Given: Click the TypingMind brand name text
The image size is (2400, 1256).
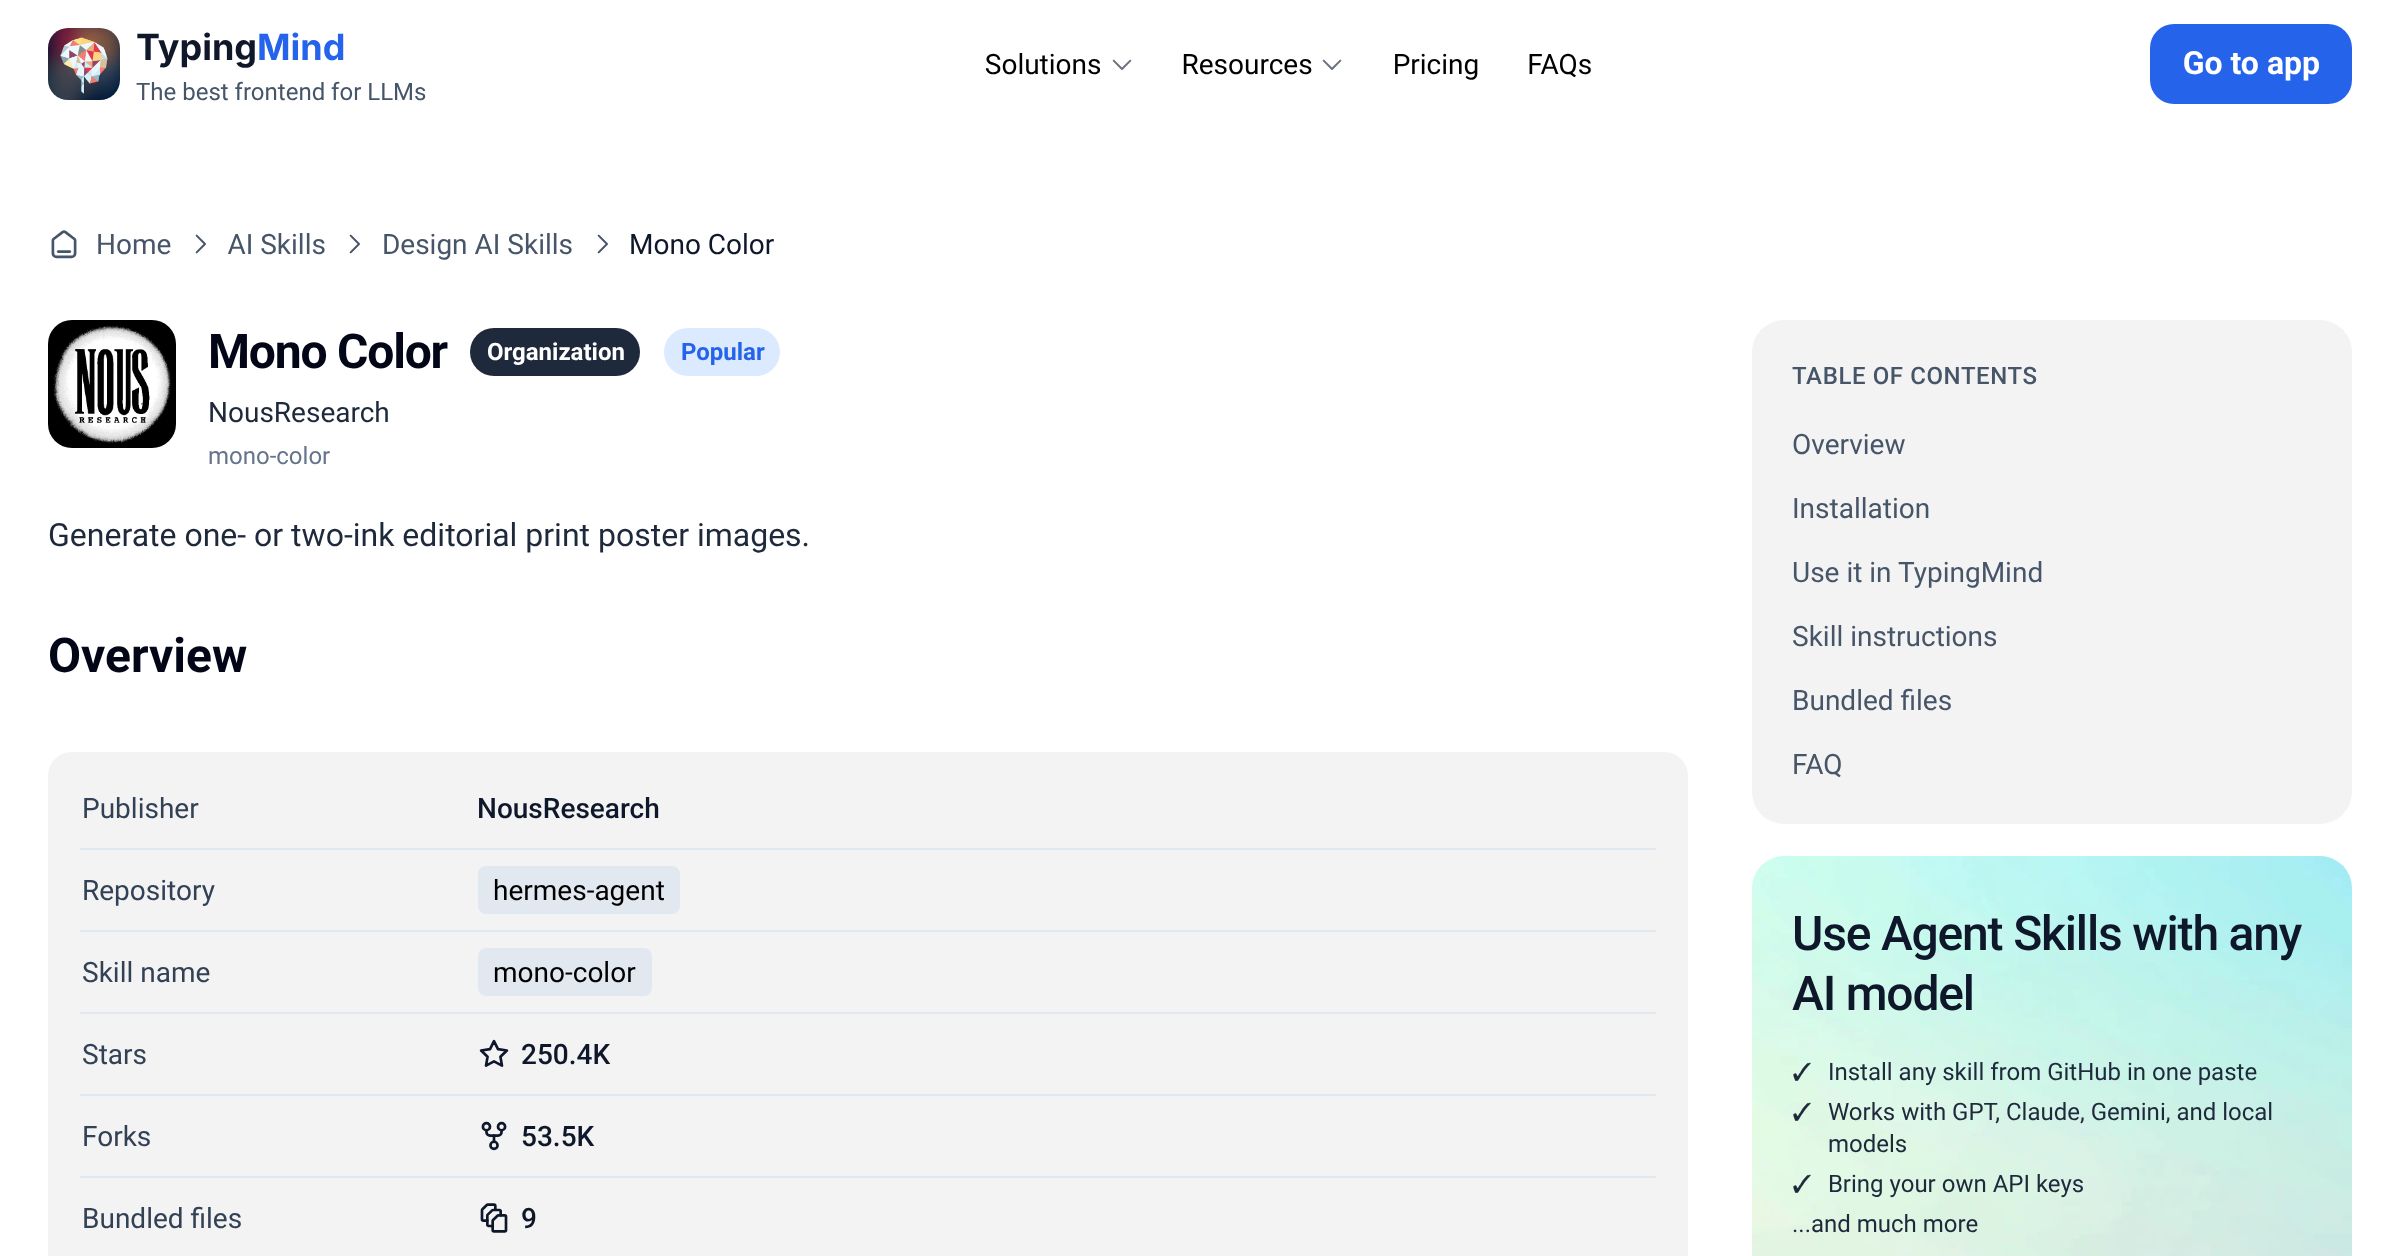Looking at the screenshot, I should (240, 47).
